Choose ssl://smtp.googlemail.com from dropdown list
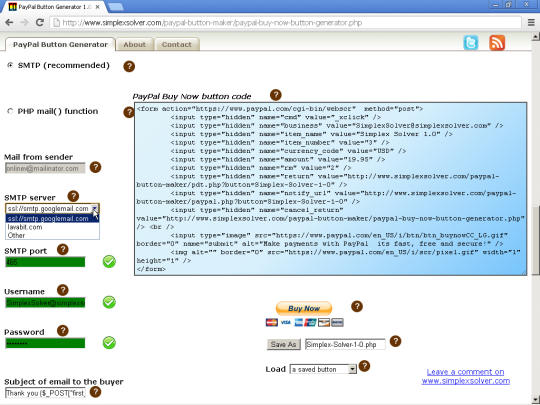This screenshot has width=540, height=405. tap(52, 219)
